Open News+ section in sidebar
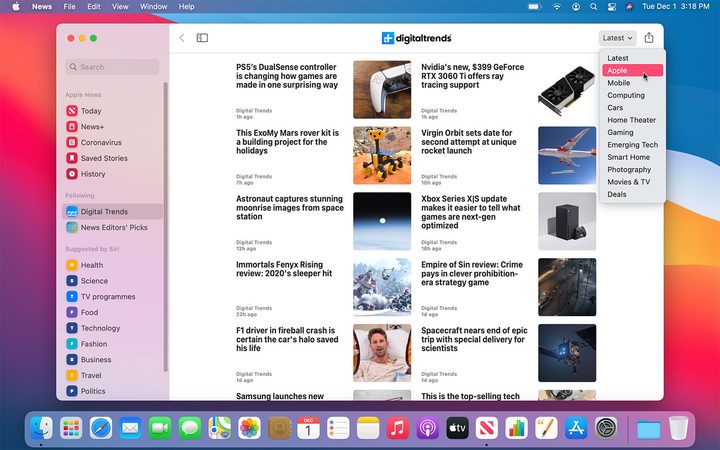 pyautogui.click(x=113, y=126)
